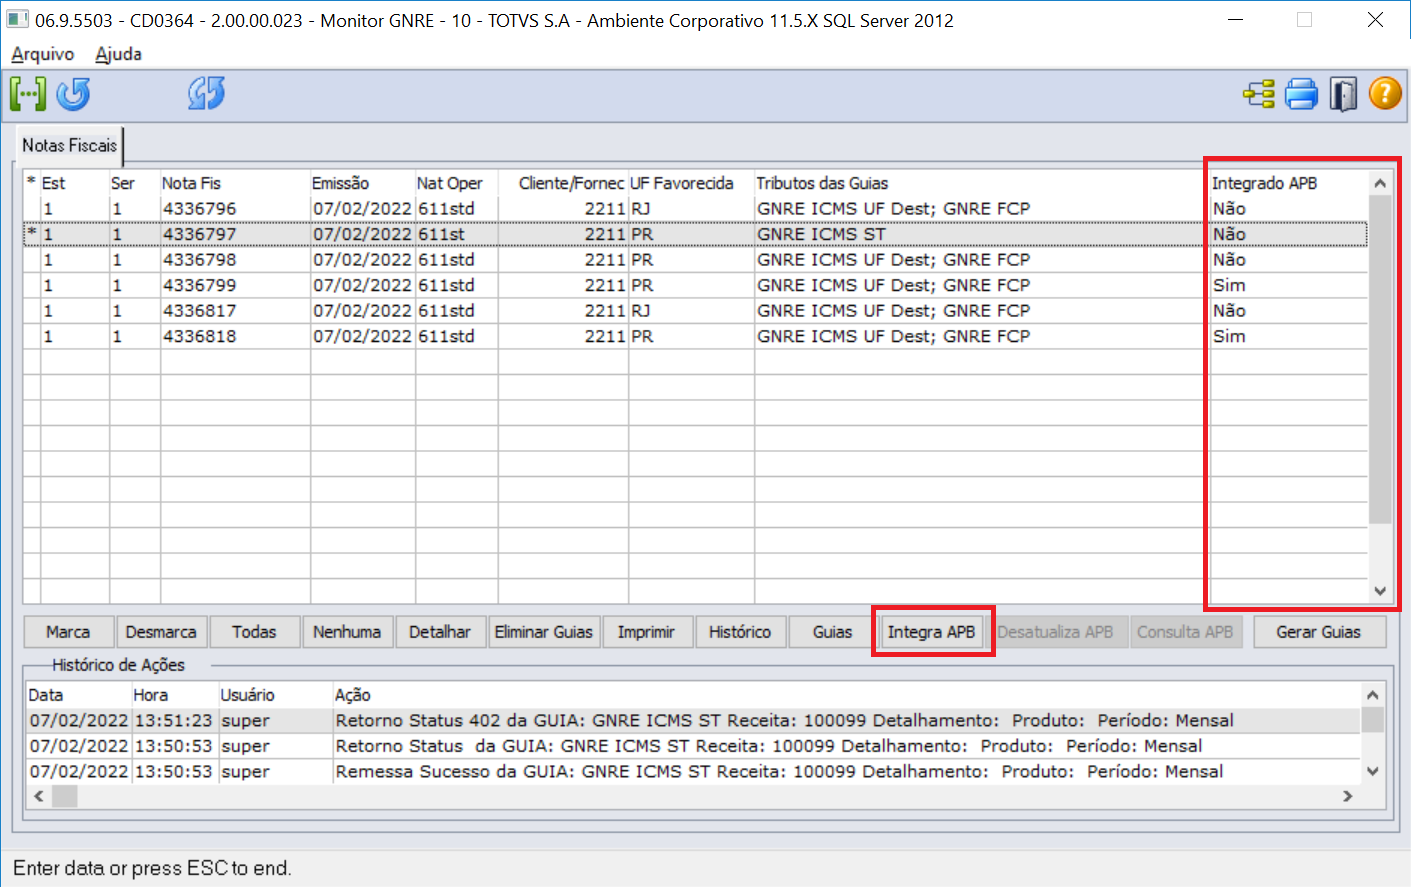Select the row for Nota Fis 4336799
Screen dimensions: 1411x887
[x=200, y=285]
